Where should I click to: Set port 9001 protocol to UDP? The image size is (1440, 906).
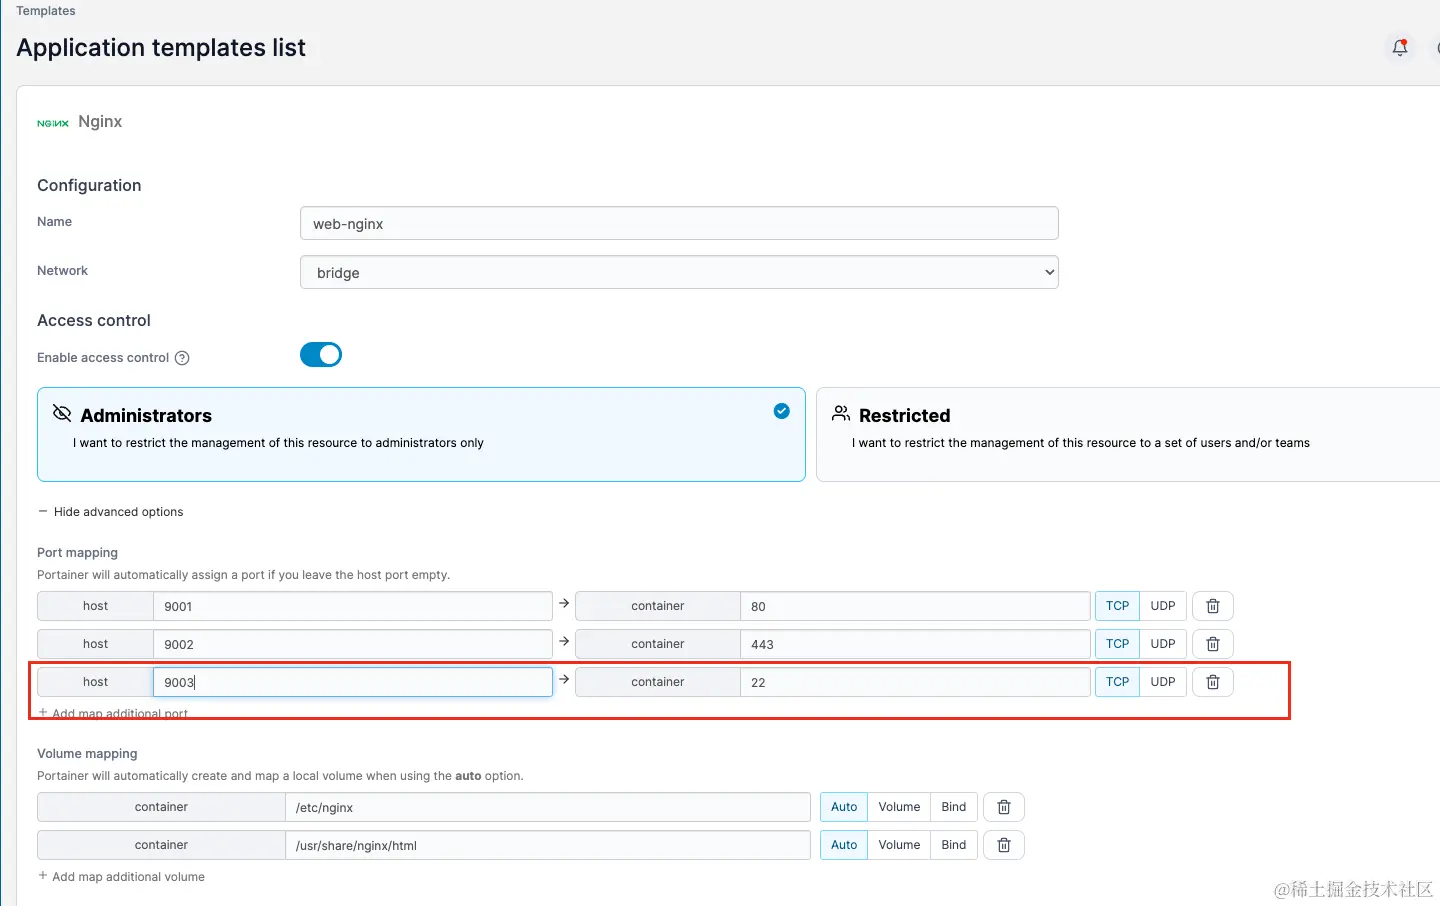coord(1162,606)
